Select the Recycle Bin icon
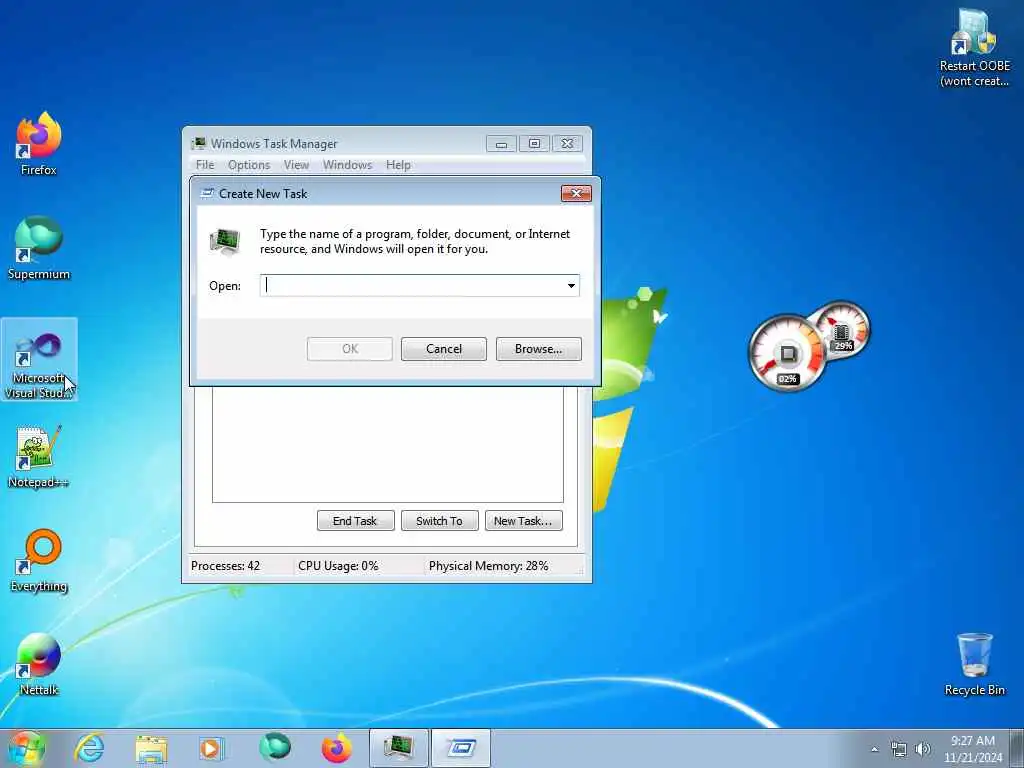Viewport: 1024px width, 768px height. pos(974,664)
